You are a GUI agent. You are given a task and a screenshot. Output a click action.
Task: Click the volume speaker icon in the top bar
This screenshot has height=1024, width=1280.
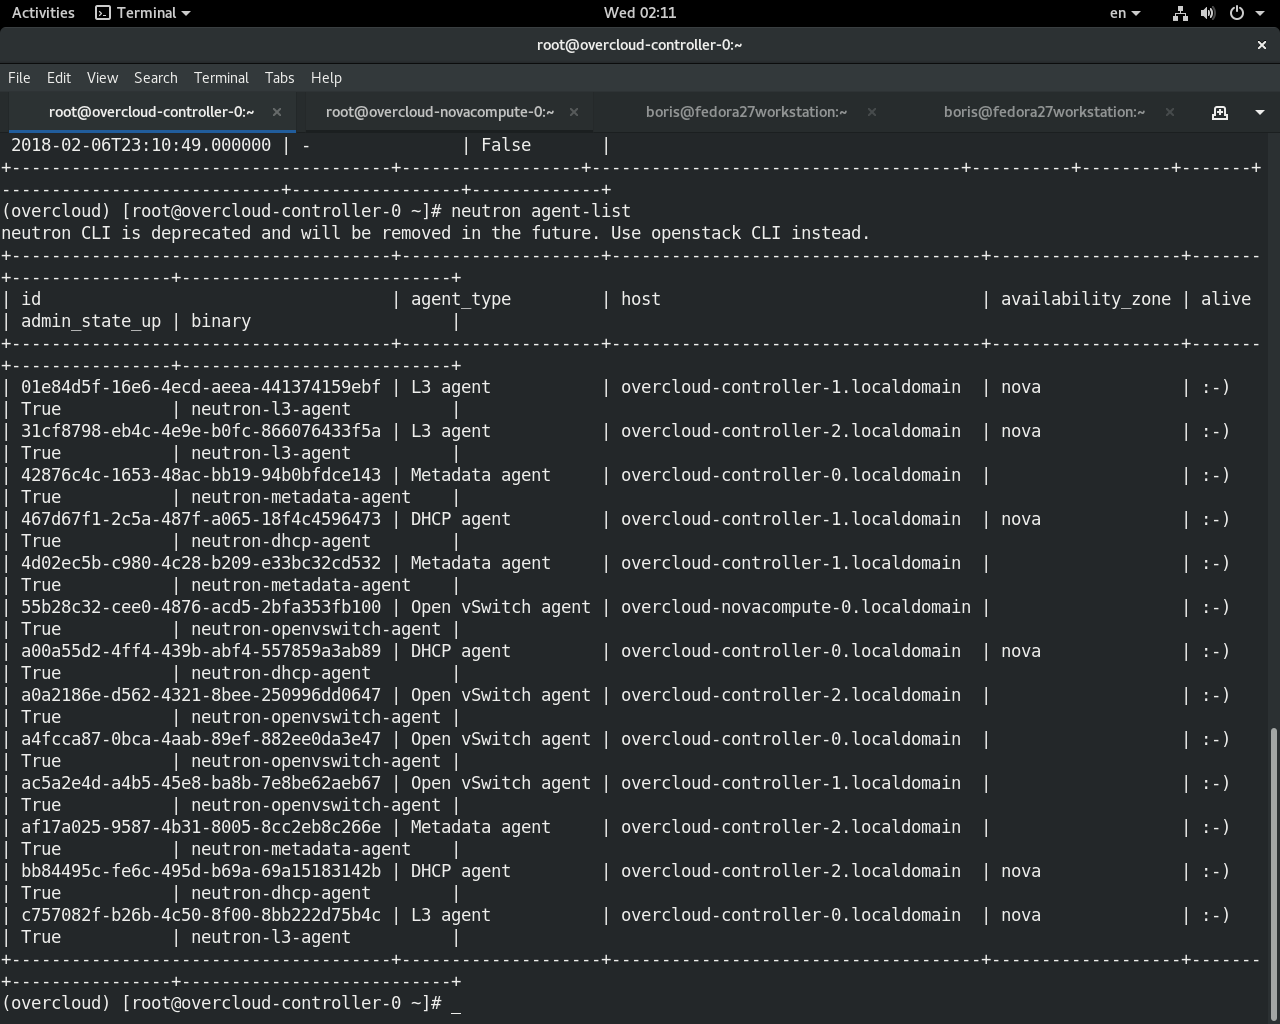1208,13
